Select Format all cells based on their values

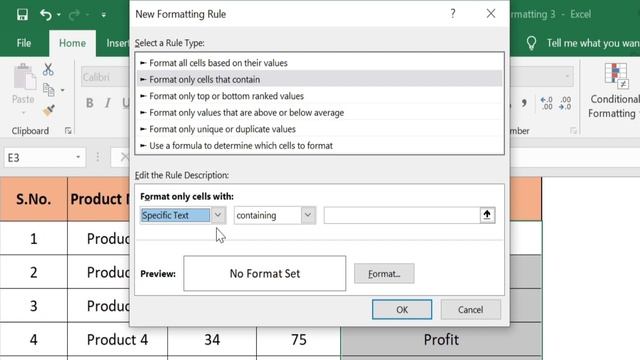[x=319, y=63]
